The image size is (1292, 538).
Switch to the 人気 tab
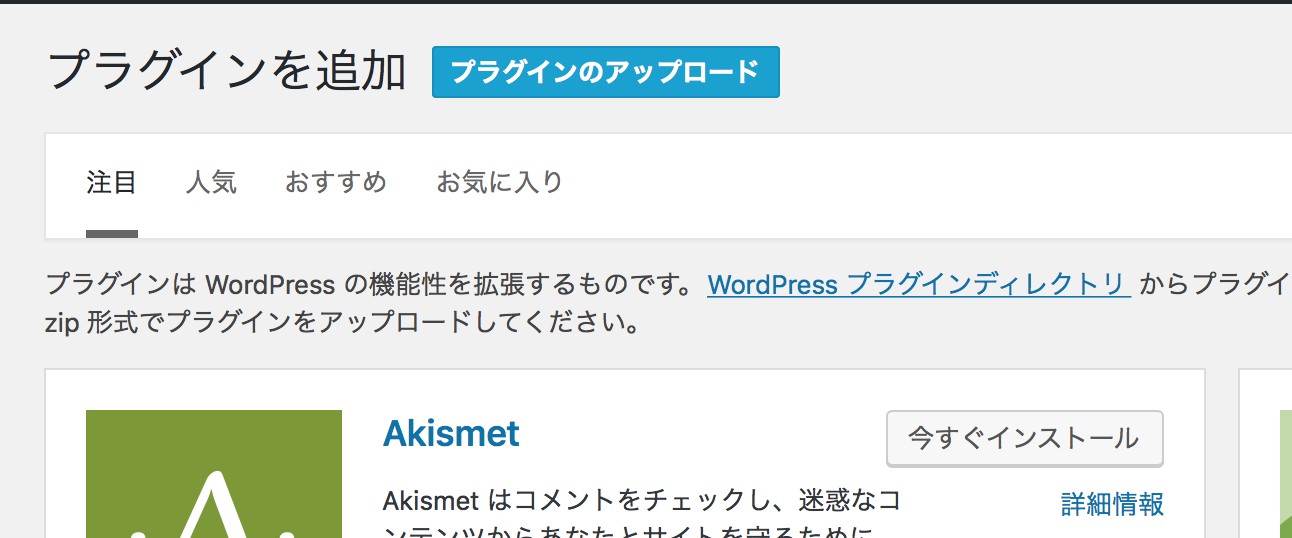coord(211,183)
